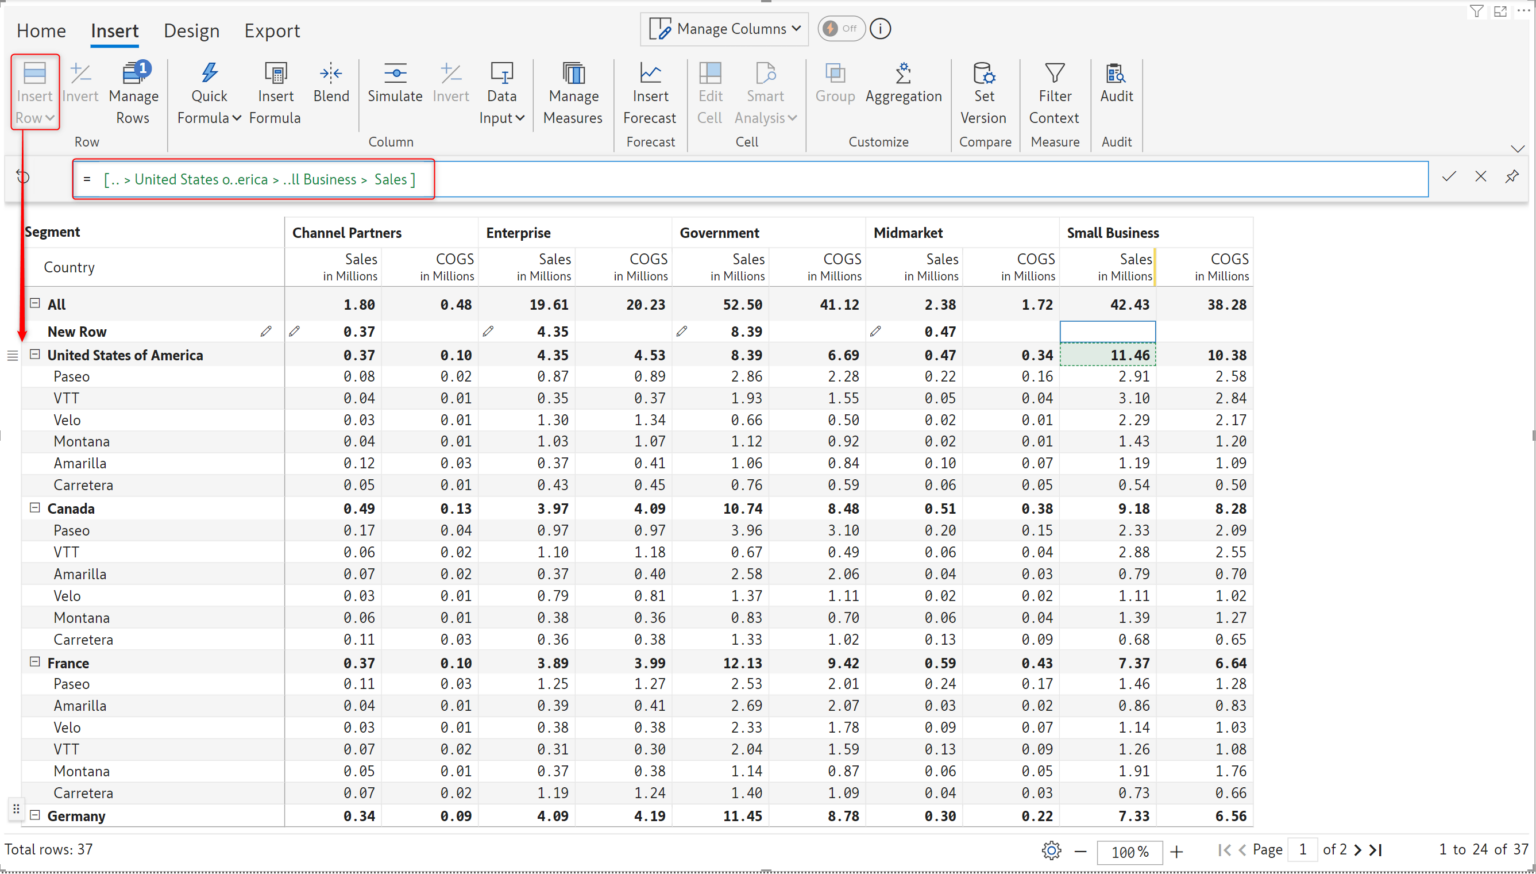Collapse the United States of America group
Viewport: 1536px width, 874px height.
point(34,354)
